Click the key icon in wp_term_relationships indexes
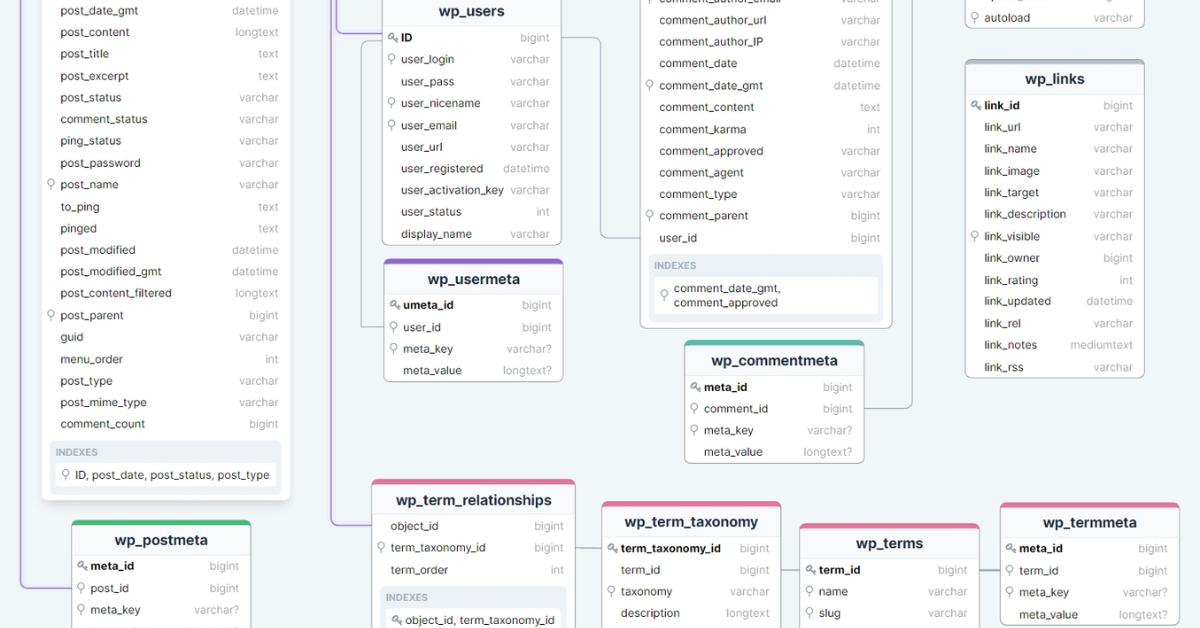 (396, 620)
